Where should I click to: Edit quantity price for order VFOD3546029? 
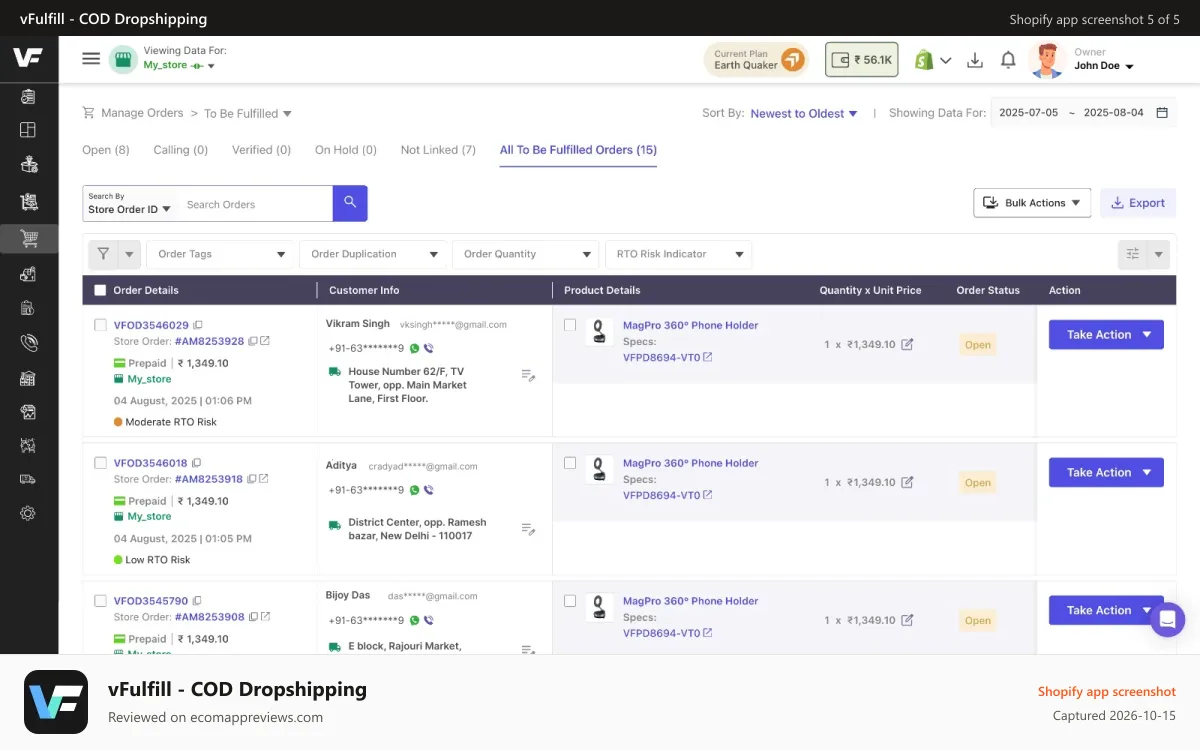[907, 344]
